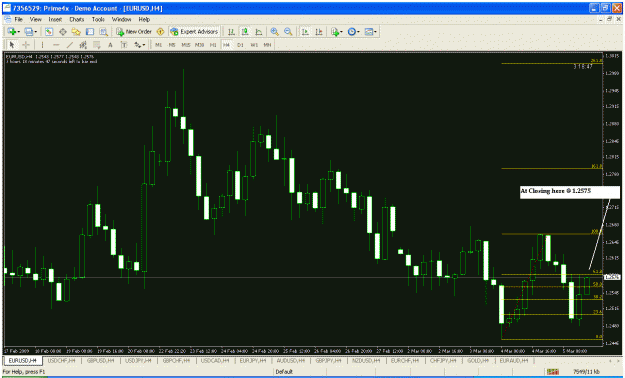Set timeframe to M15

click(186, 45)
